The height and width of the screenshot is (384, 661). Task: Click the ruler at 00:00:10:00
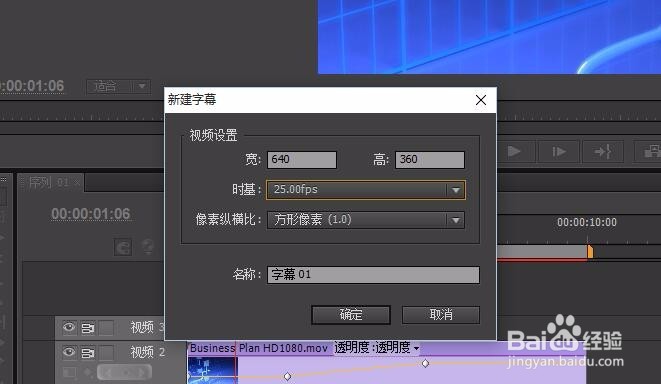point(587,222)
